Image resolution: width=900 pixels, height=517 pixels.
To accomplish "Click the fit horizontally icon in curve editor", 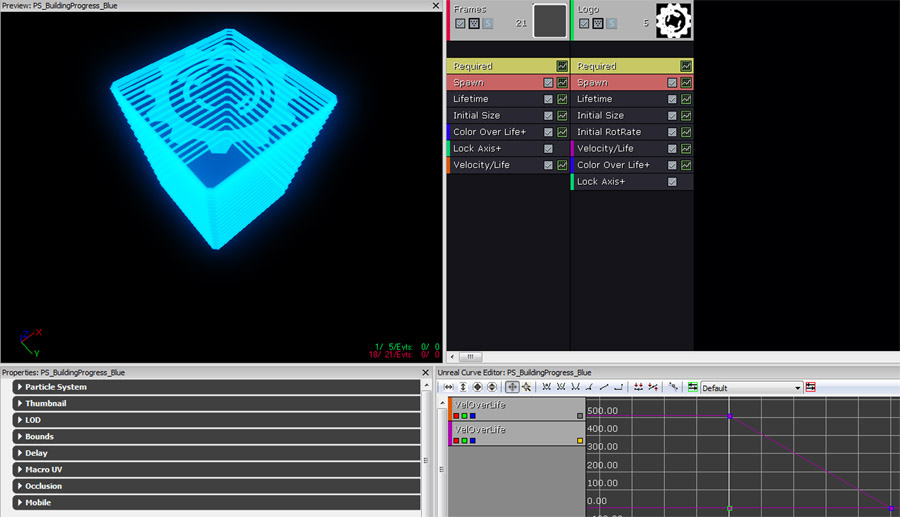I will pos(449,387).
